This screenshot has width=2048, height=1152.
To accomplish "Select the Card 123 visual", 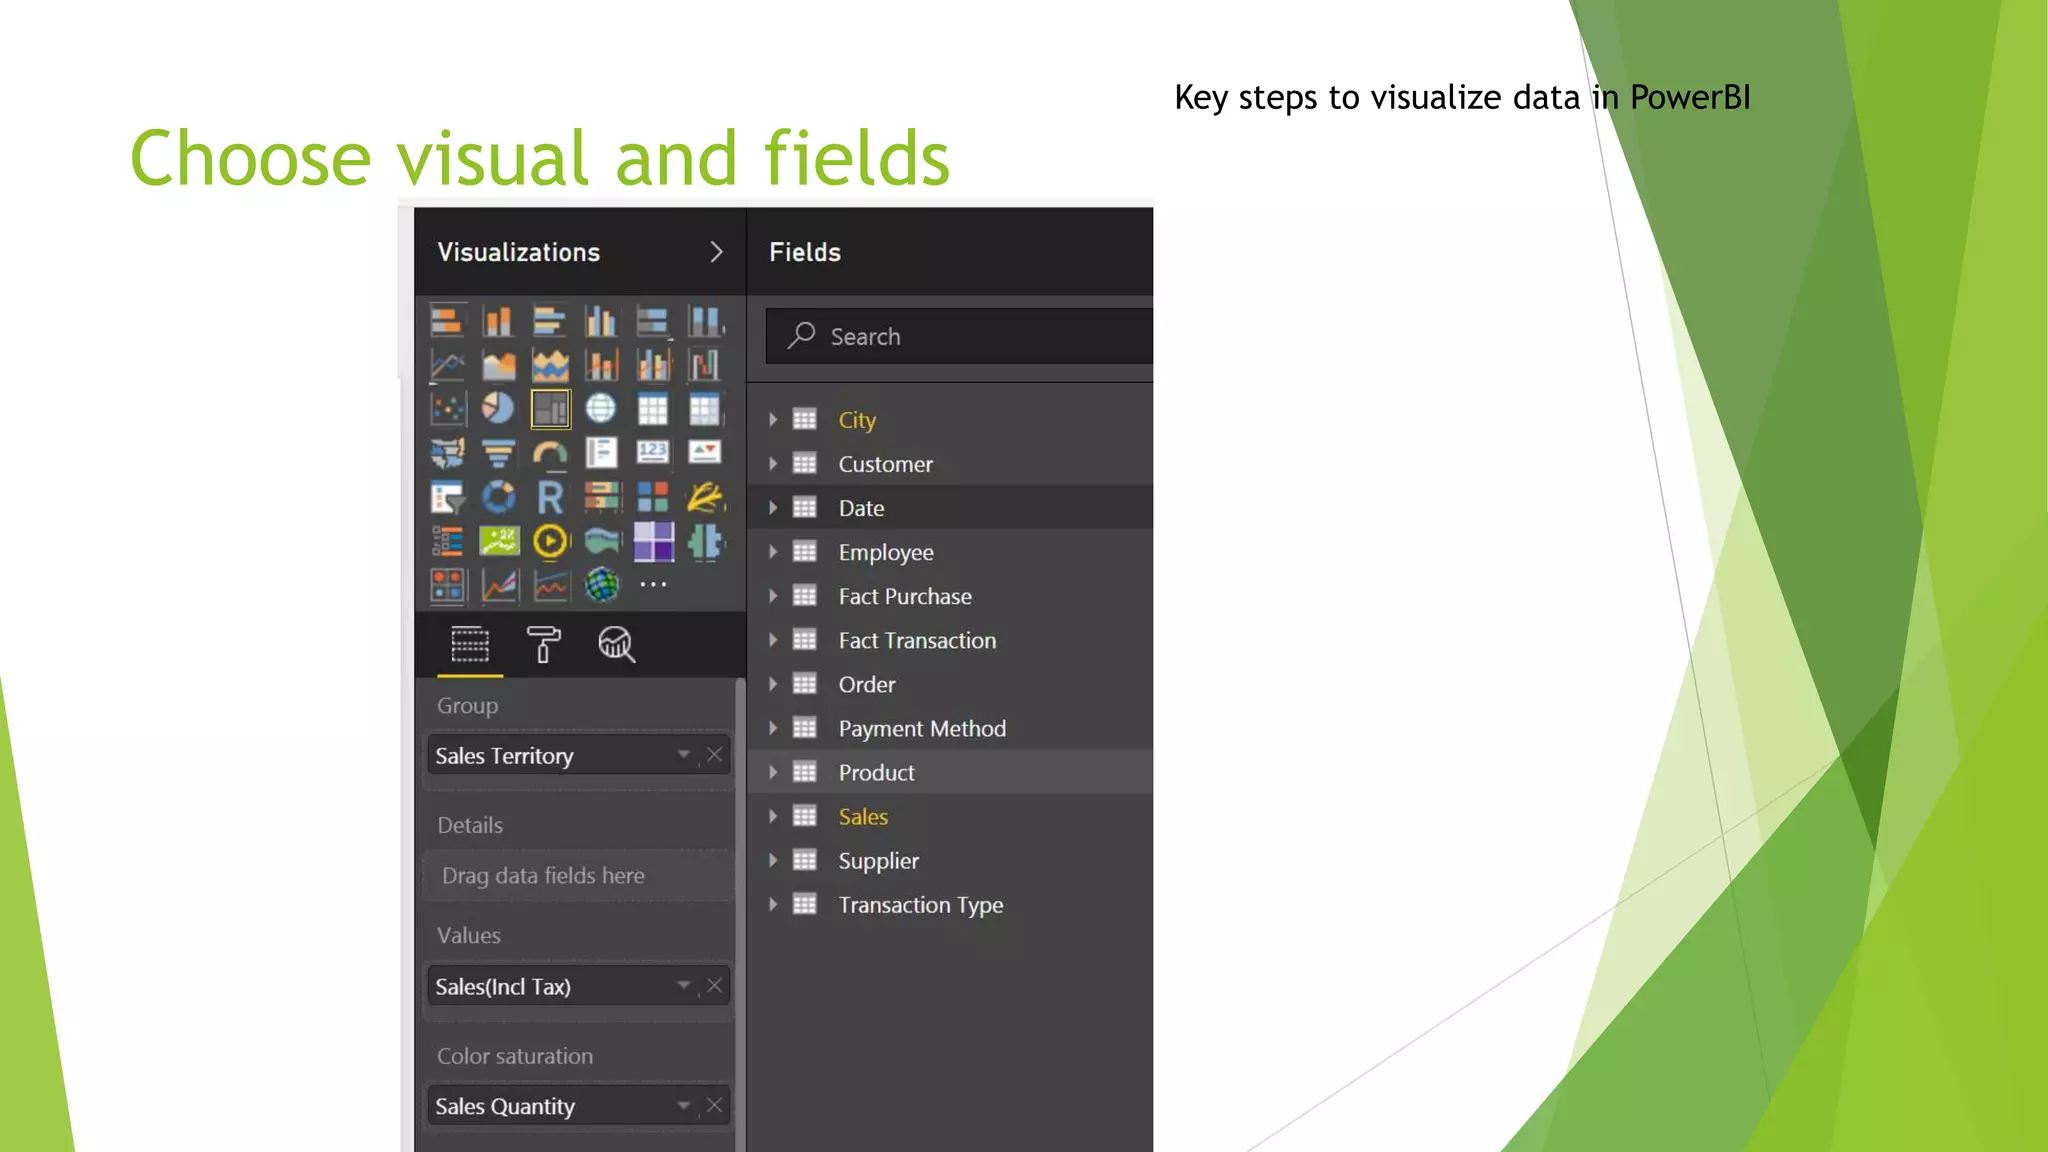I will 653,453.
